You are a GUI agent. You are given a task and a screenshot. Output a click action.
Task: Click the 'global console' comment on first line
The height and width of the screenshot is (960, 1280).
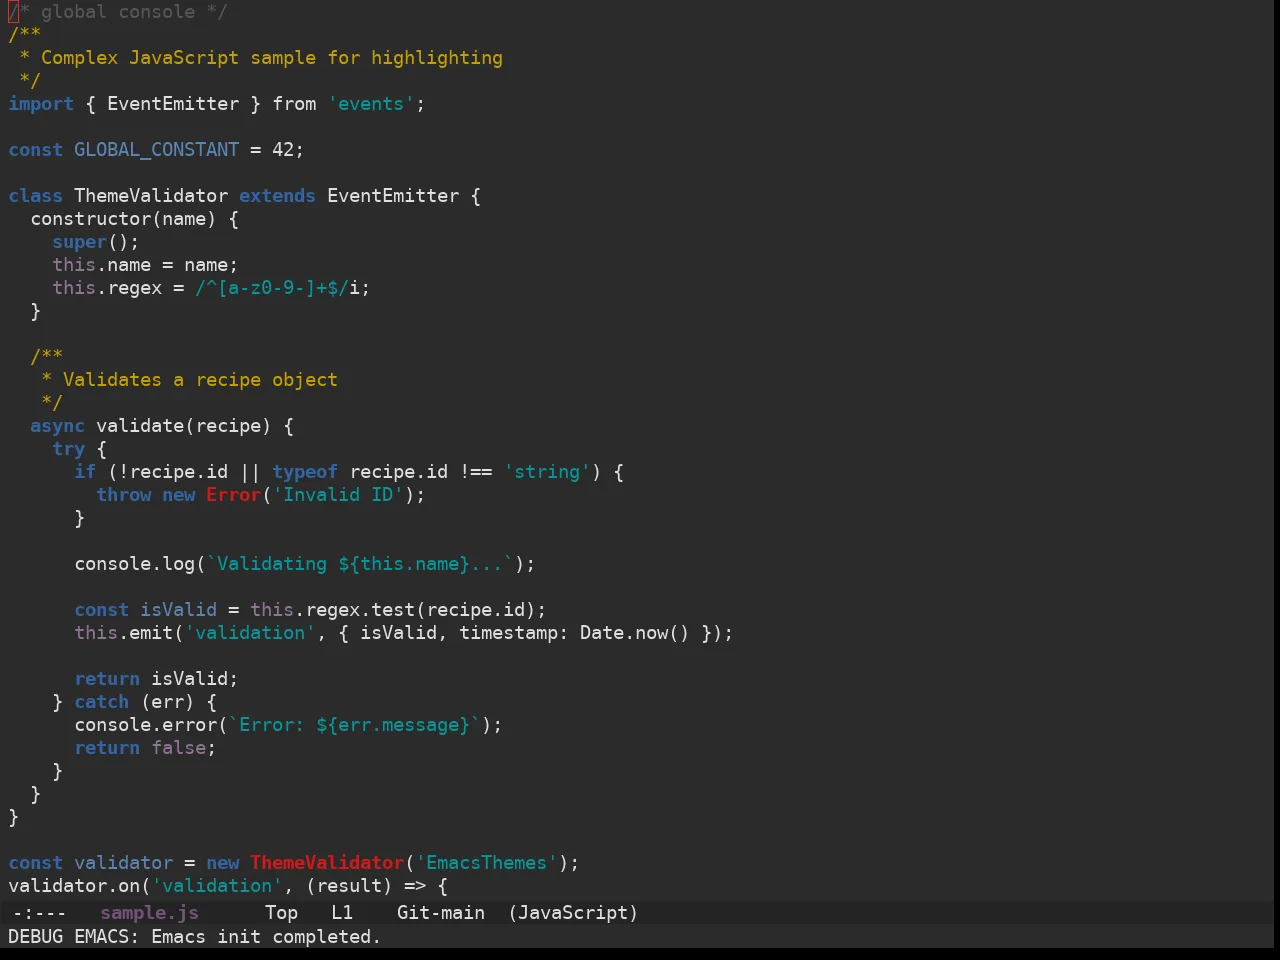(x=118, y=12)
